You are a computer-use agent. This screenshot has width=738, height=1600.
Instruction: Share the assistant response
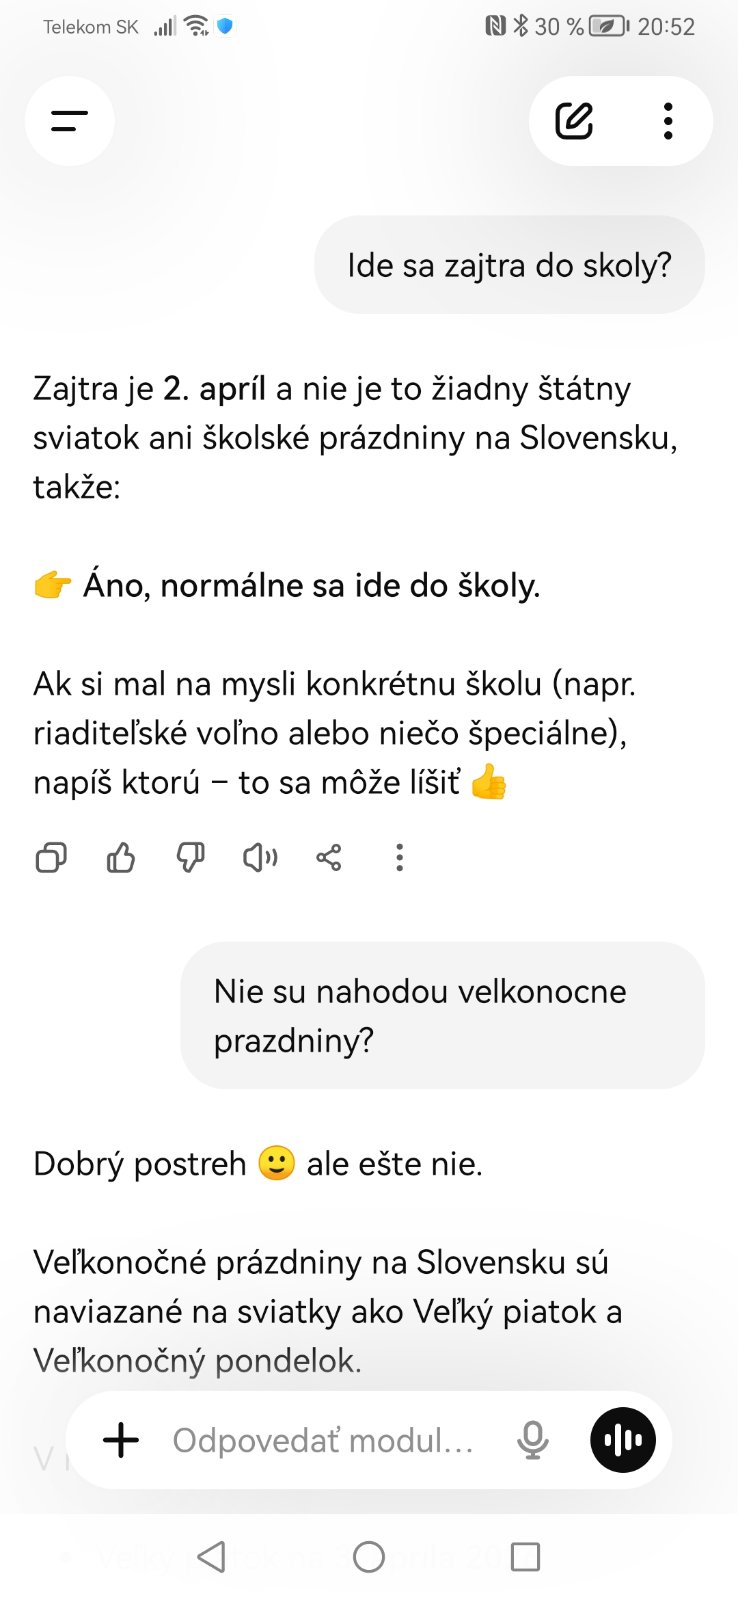[x=329, y=857]
